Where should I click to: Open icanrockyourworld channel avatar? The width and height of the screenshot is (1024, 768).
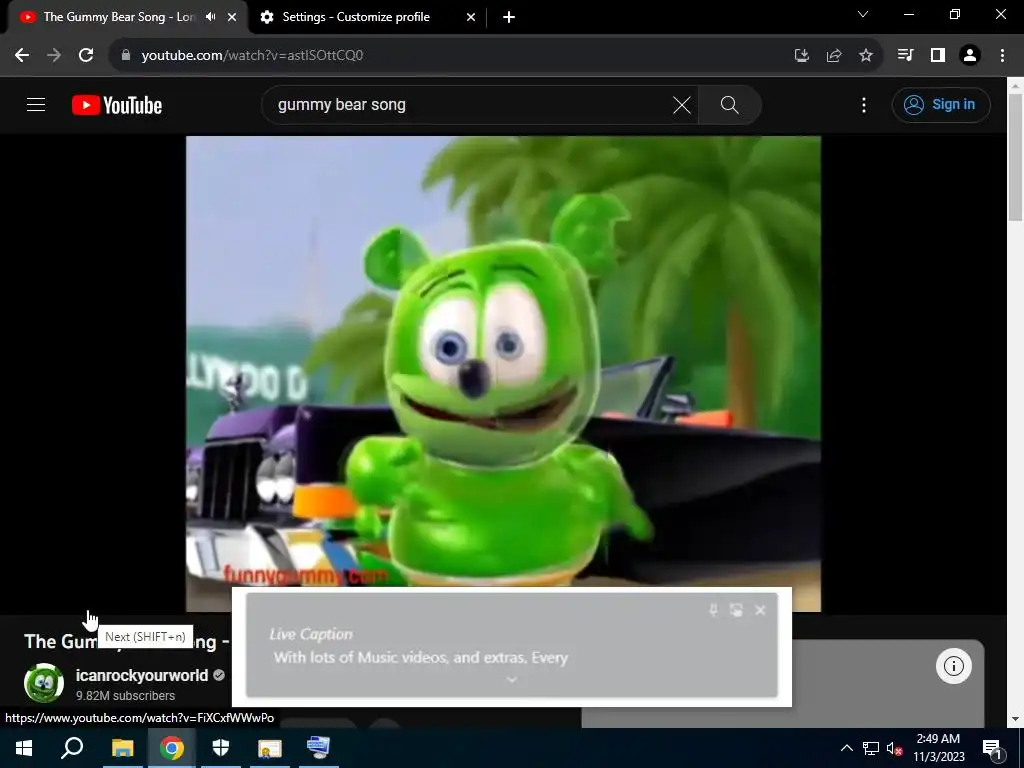click(44, 683)
